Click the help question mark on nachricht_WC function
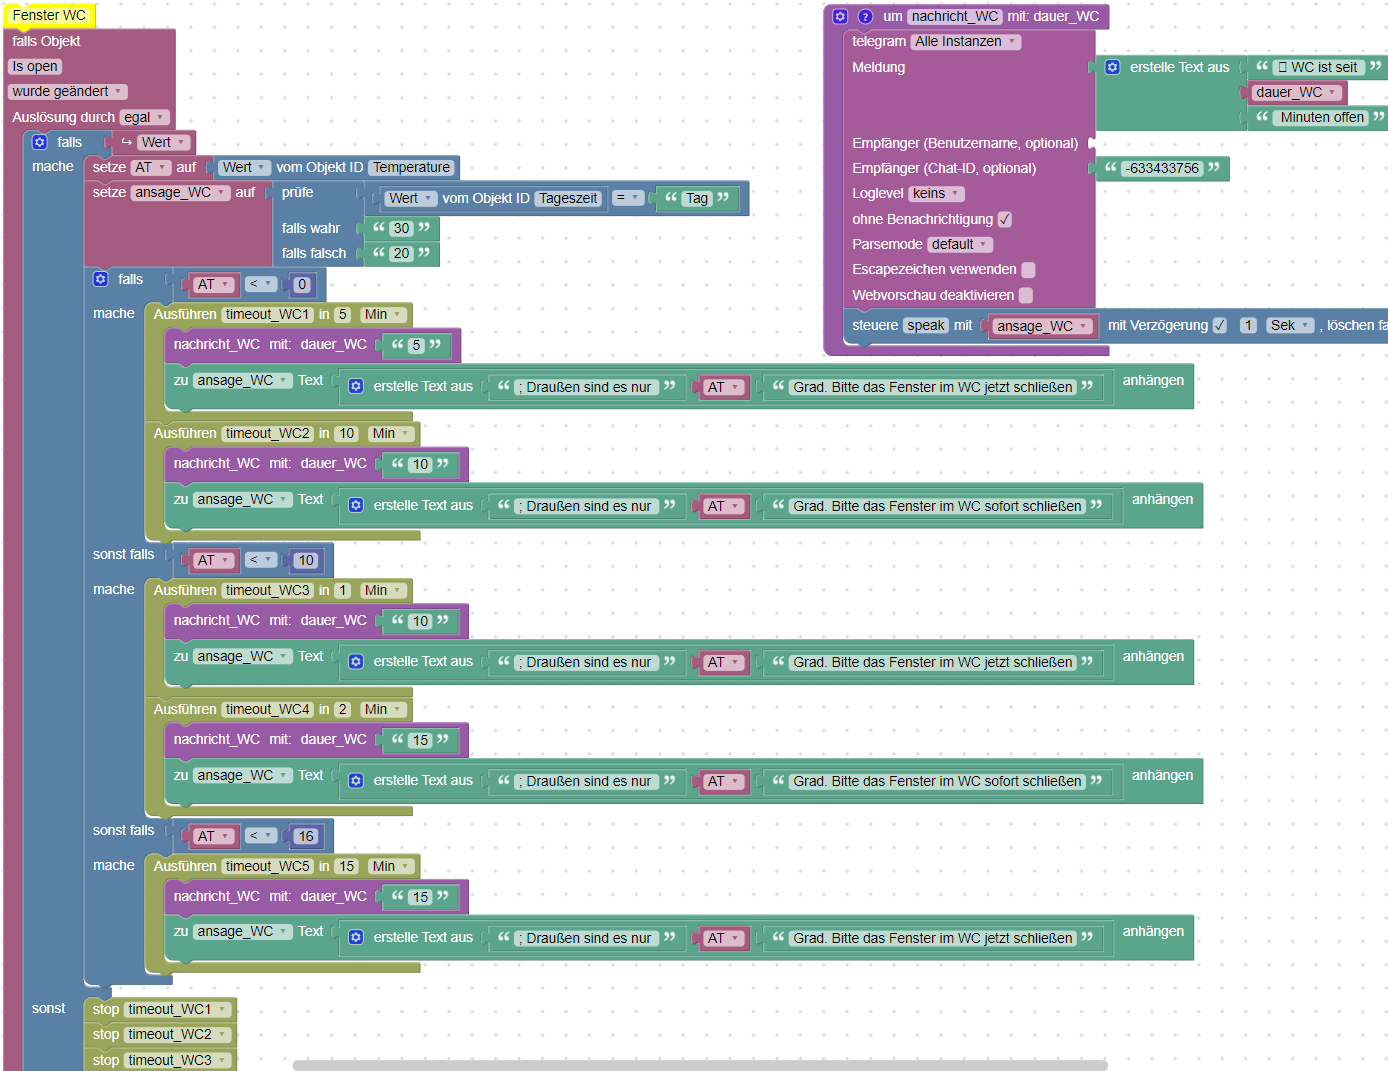 [866, 16]
